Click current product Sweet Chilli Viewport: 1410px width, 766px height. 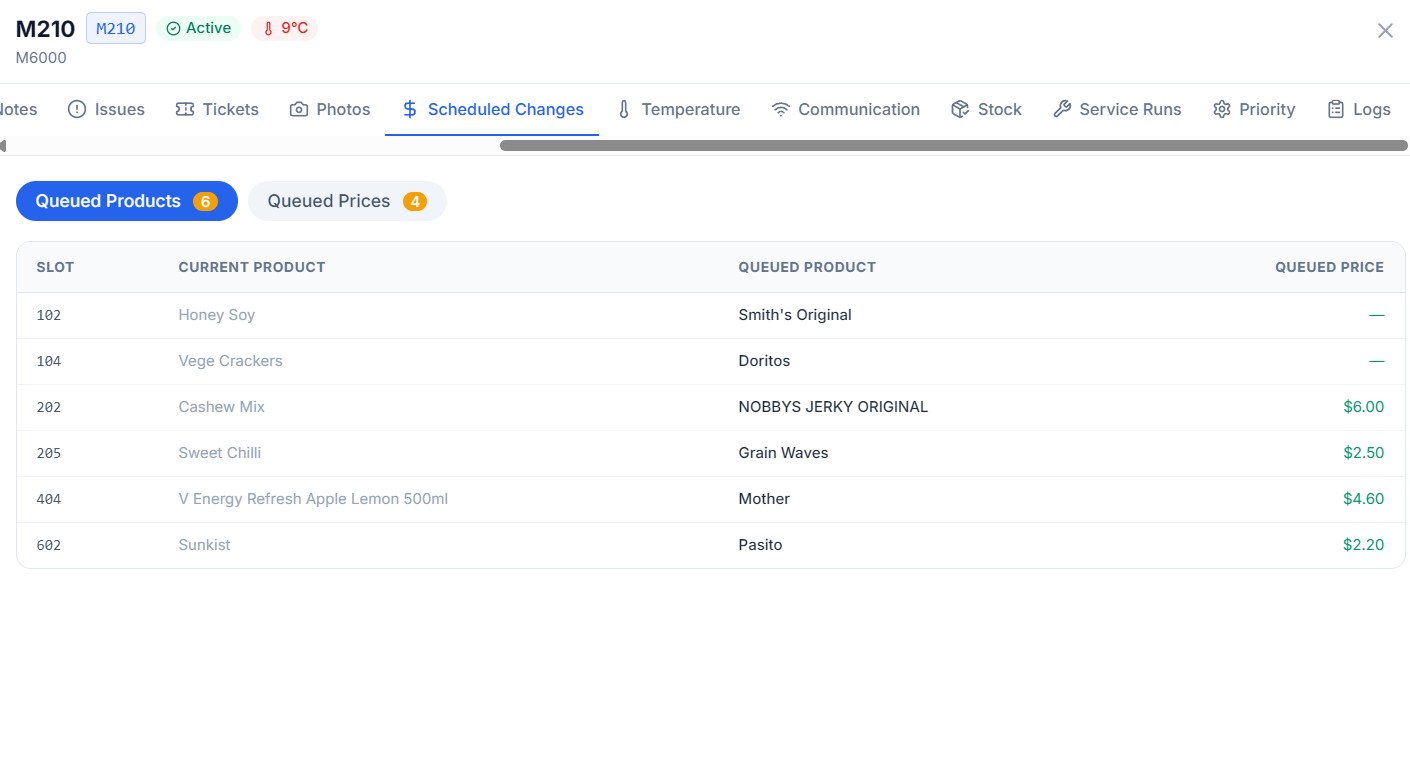[x=220, y=453]
